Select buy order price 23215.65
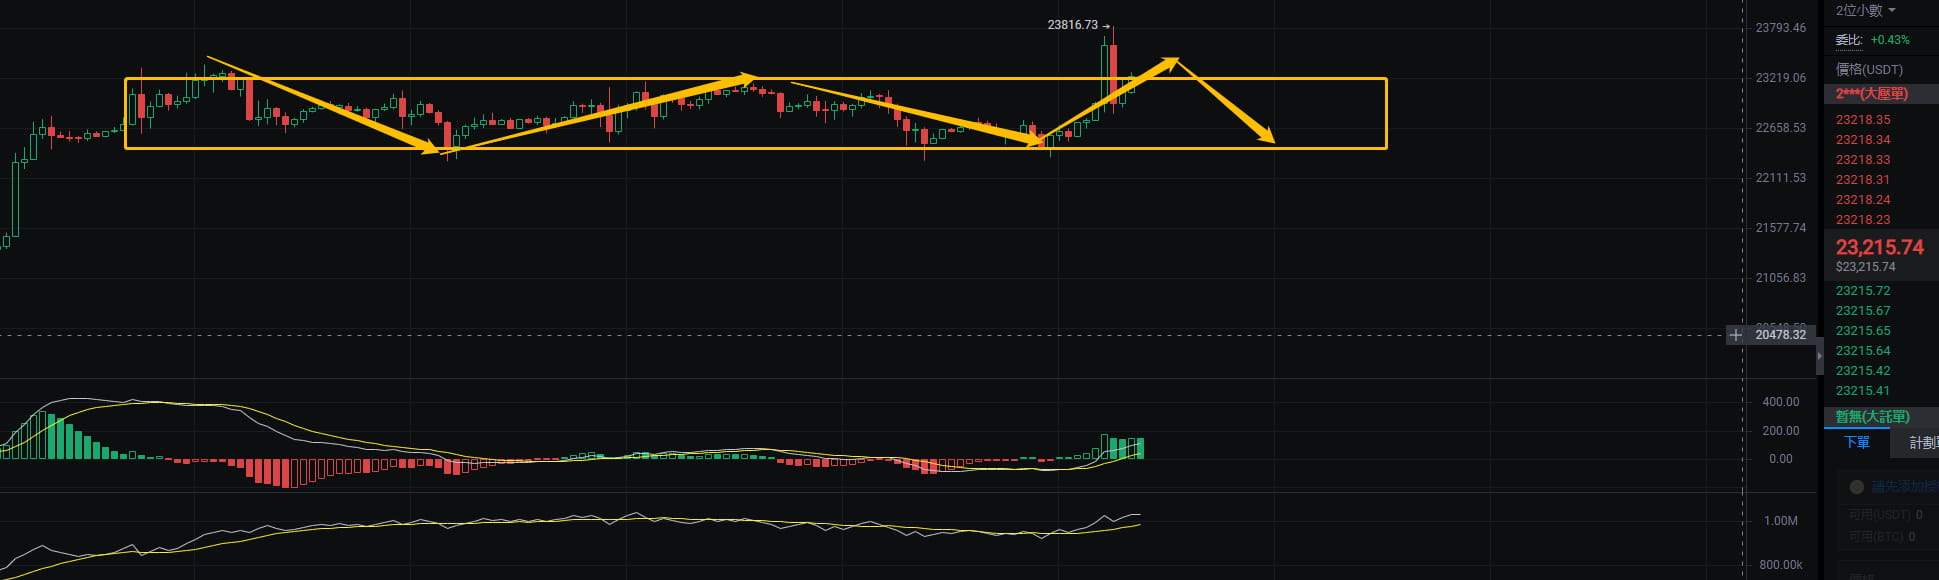Screen dimensions: 1939x580 pyautogui.click(x=1863, y=331)
